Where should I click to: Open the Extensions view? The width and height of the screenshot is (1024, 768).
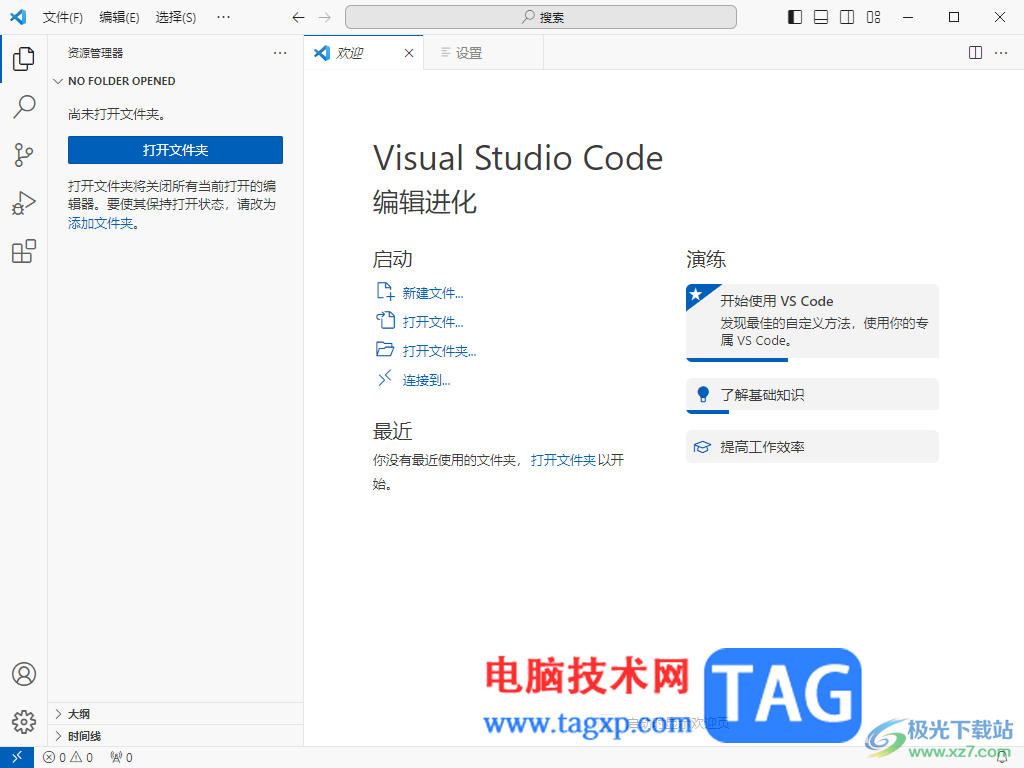click(x=24, y=251)
